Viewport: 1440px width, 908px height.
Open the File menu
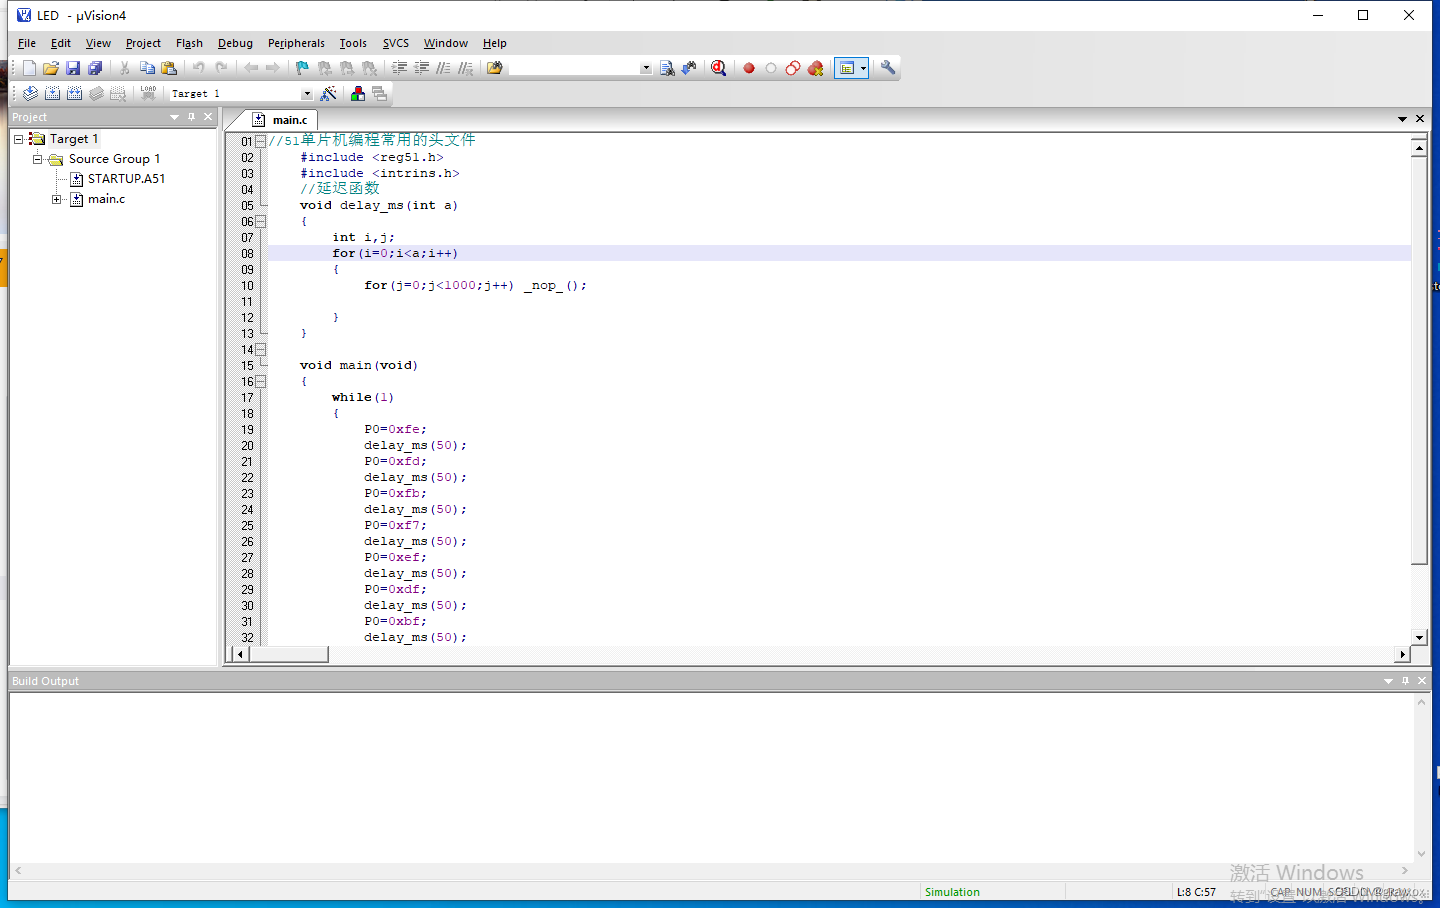tap(27, 43)
